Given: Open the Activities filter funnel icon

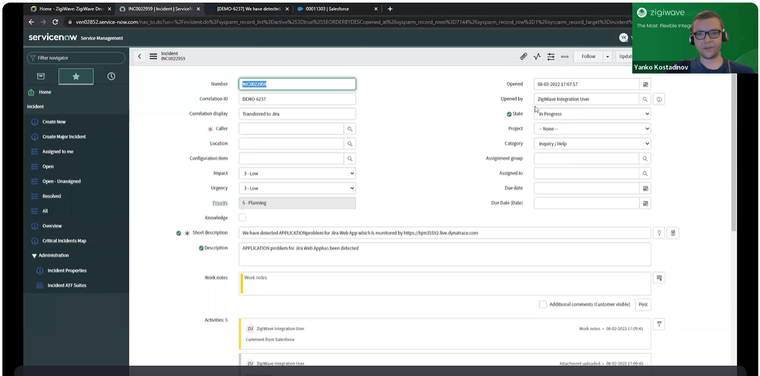Looking at the screenshot, I should [x=659, y=324].
